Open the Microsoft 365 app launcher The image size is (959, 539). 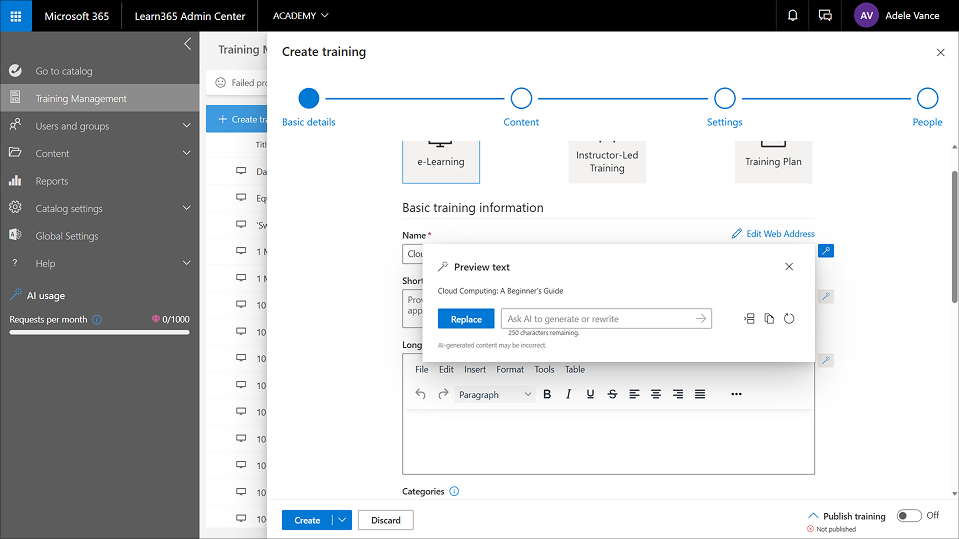(x=16, y=16)
